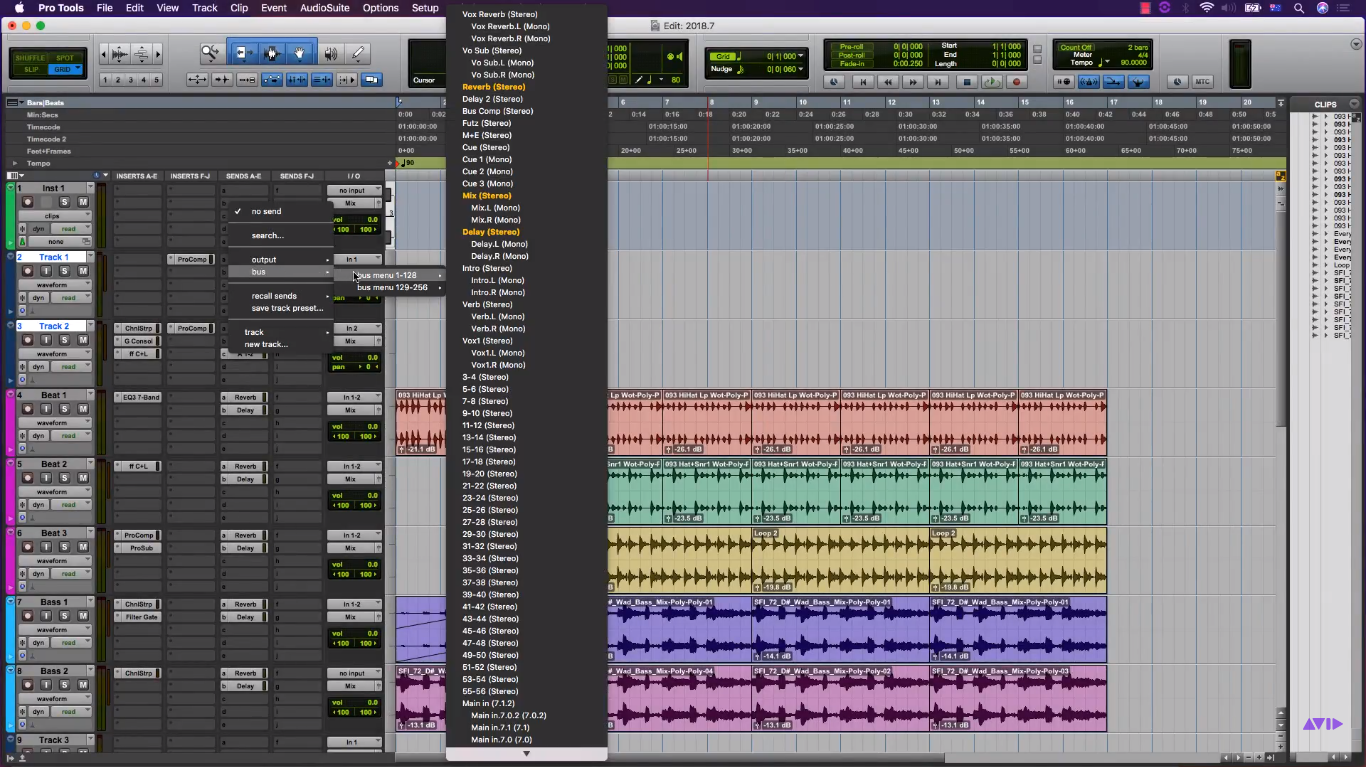Click the metronome click icon in transport

click(x=1090, y=82)
